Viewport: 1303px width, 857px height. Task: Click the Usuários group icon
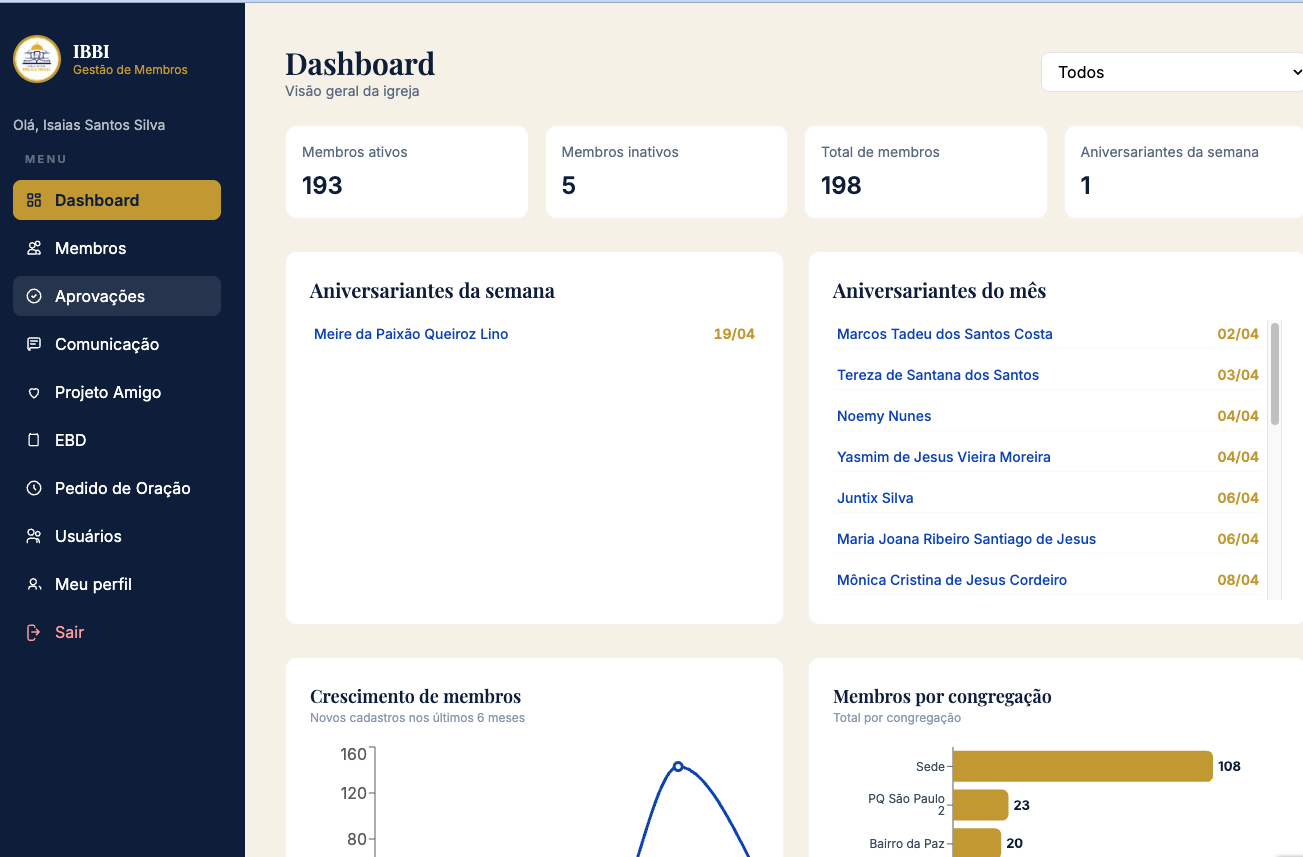[34, 536]
